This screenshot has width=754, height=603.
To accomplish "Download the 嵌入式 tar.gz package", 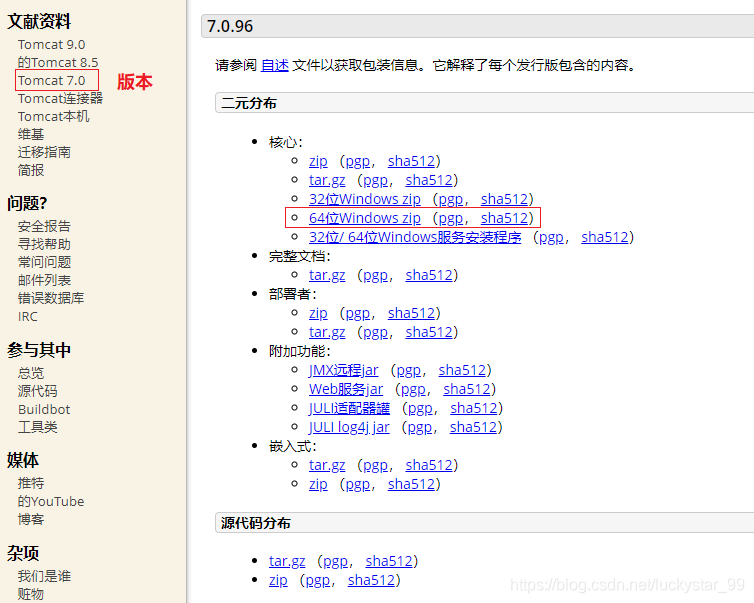I will point(327,465).
